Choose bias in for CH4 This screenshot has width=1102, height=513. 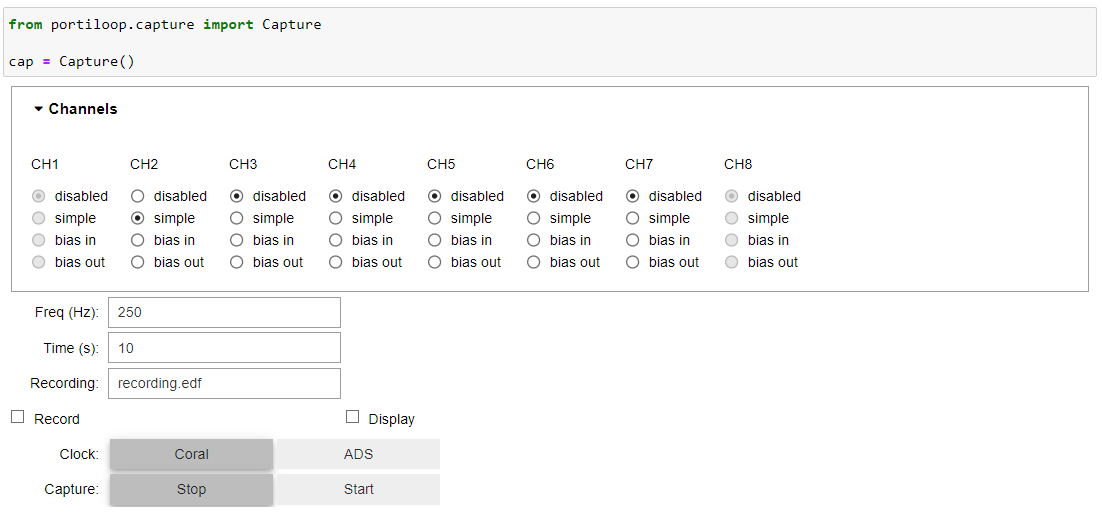(x=336, y=240)
